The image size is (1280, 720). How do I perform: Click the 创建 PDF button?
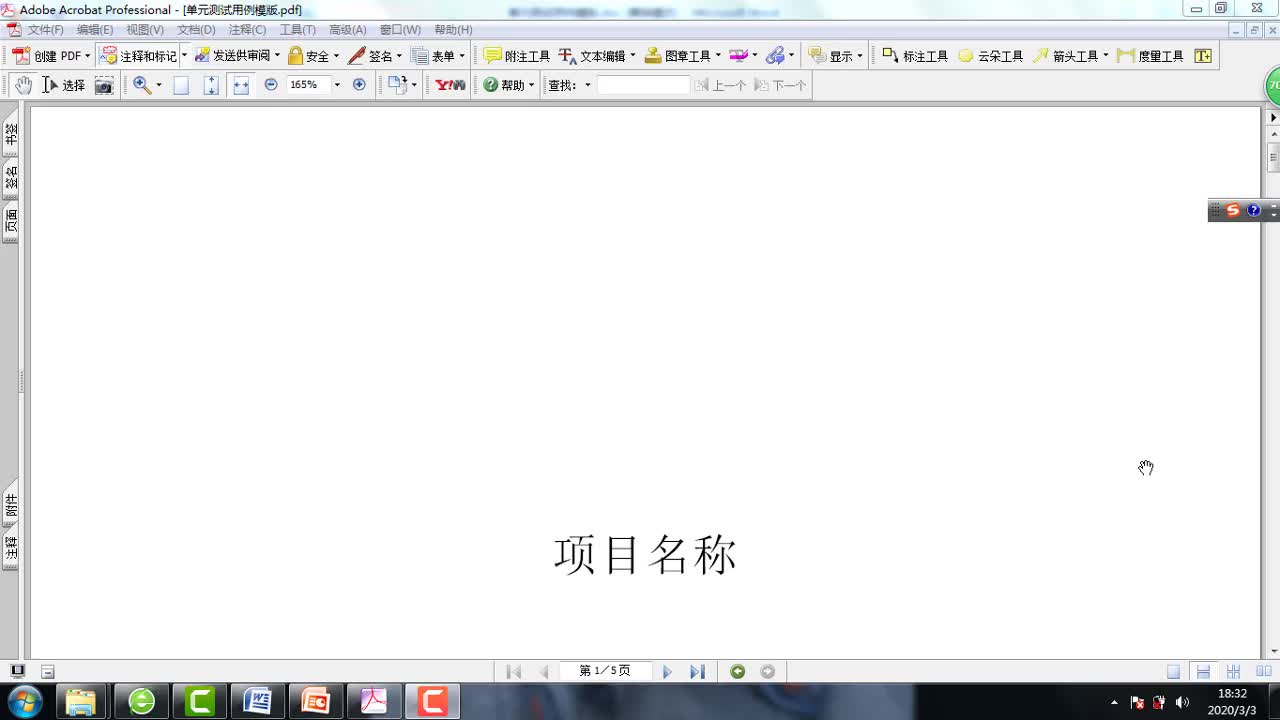click(x=46, y=56)
